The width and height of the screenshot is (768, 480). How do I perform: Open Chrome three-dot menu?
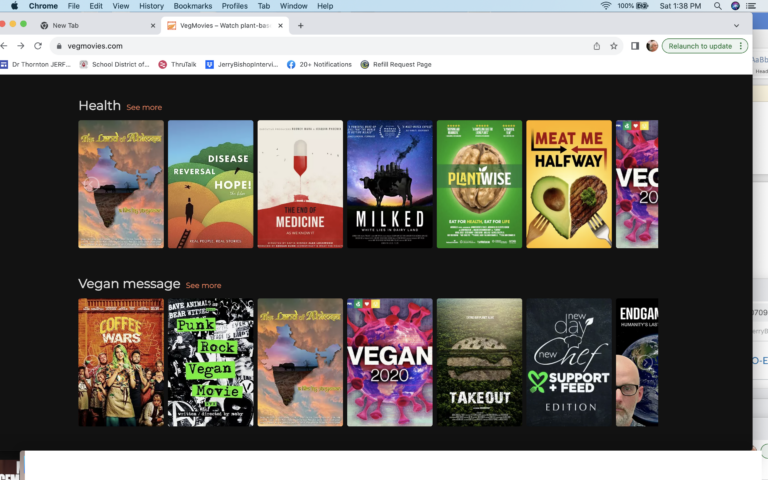(x=741, y=46)
